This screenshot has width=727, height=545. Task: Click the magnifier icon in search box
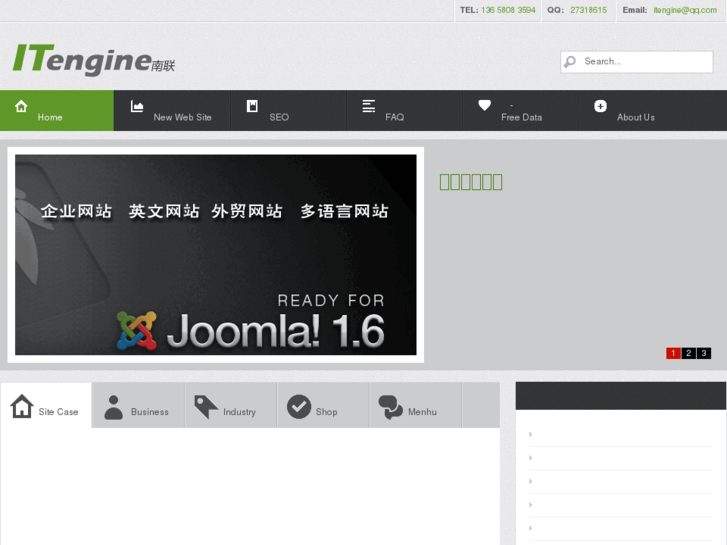coord(570,62)
